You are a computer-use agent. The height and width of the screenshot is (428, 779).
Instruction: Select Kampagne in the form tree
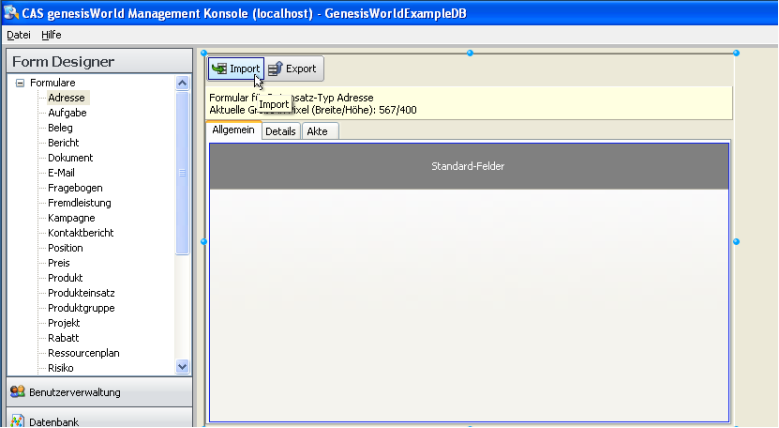point(71,218)
